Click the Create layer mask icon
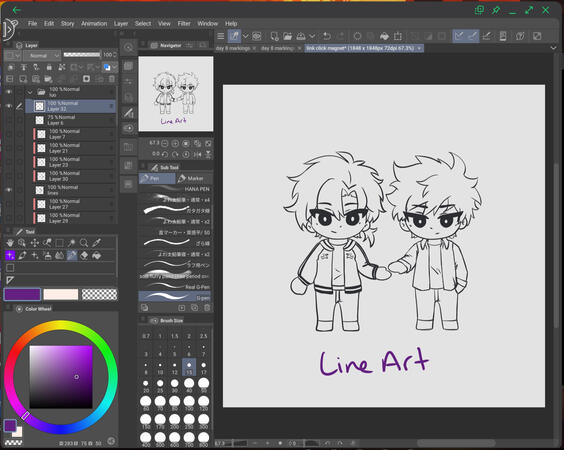564x450 pixels. pyautogui.click(x=86, y=79)
